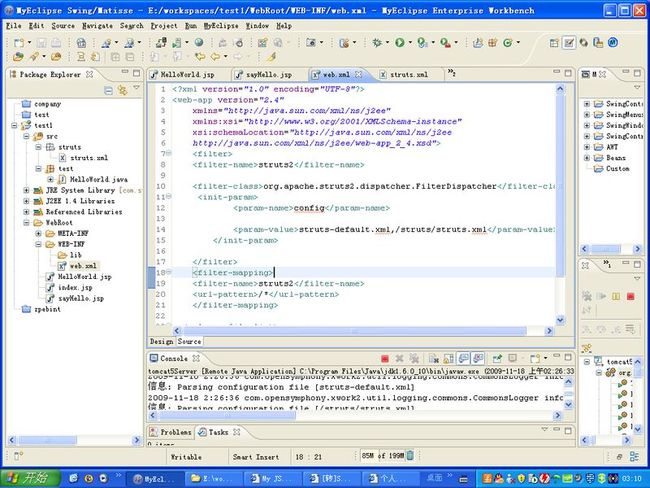Screen dimensions: 650x488
Task: Click the Windows Start button
Action: 30,478
